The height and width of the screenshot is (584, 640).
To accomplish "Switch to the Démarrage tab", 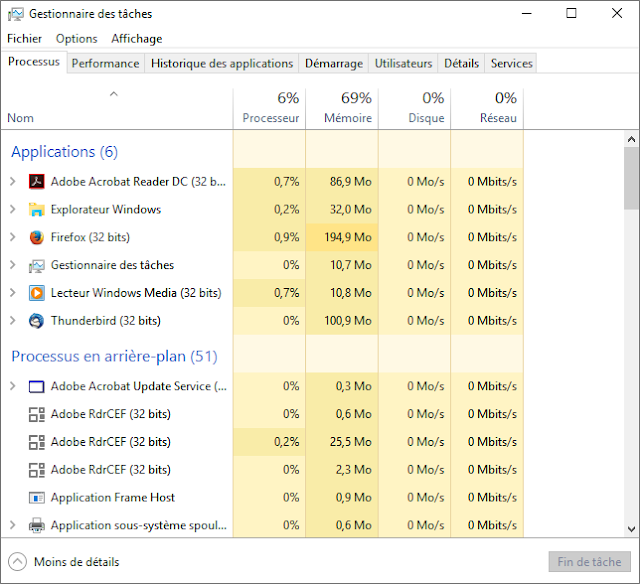I will click(333, 63).
